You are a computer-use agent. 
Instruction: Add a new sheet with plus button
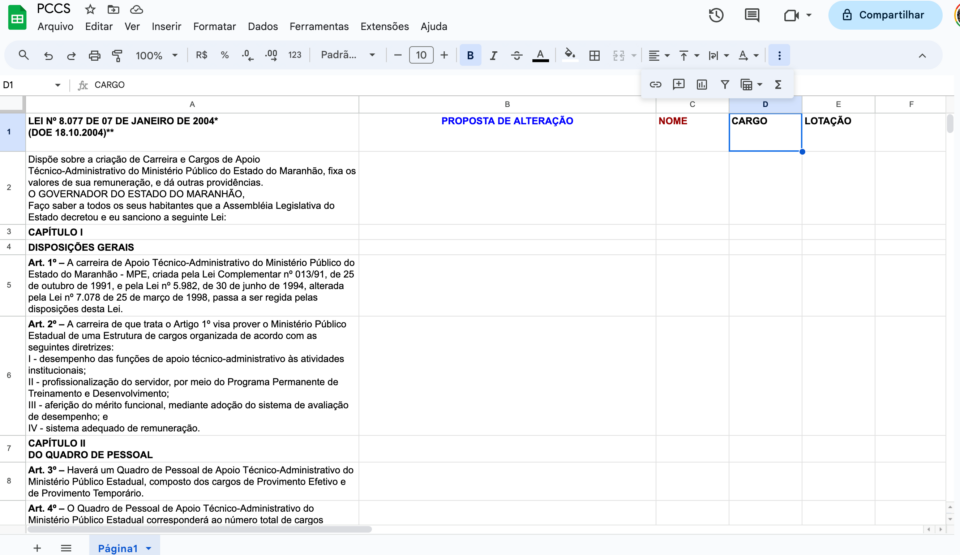point(37,548)
